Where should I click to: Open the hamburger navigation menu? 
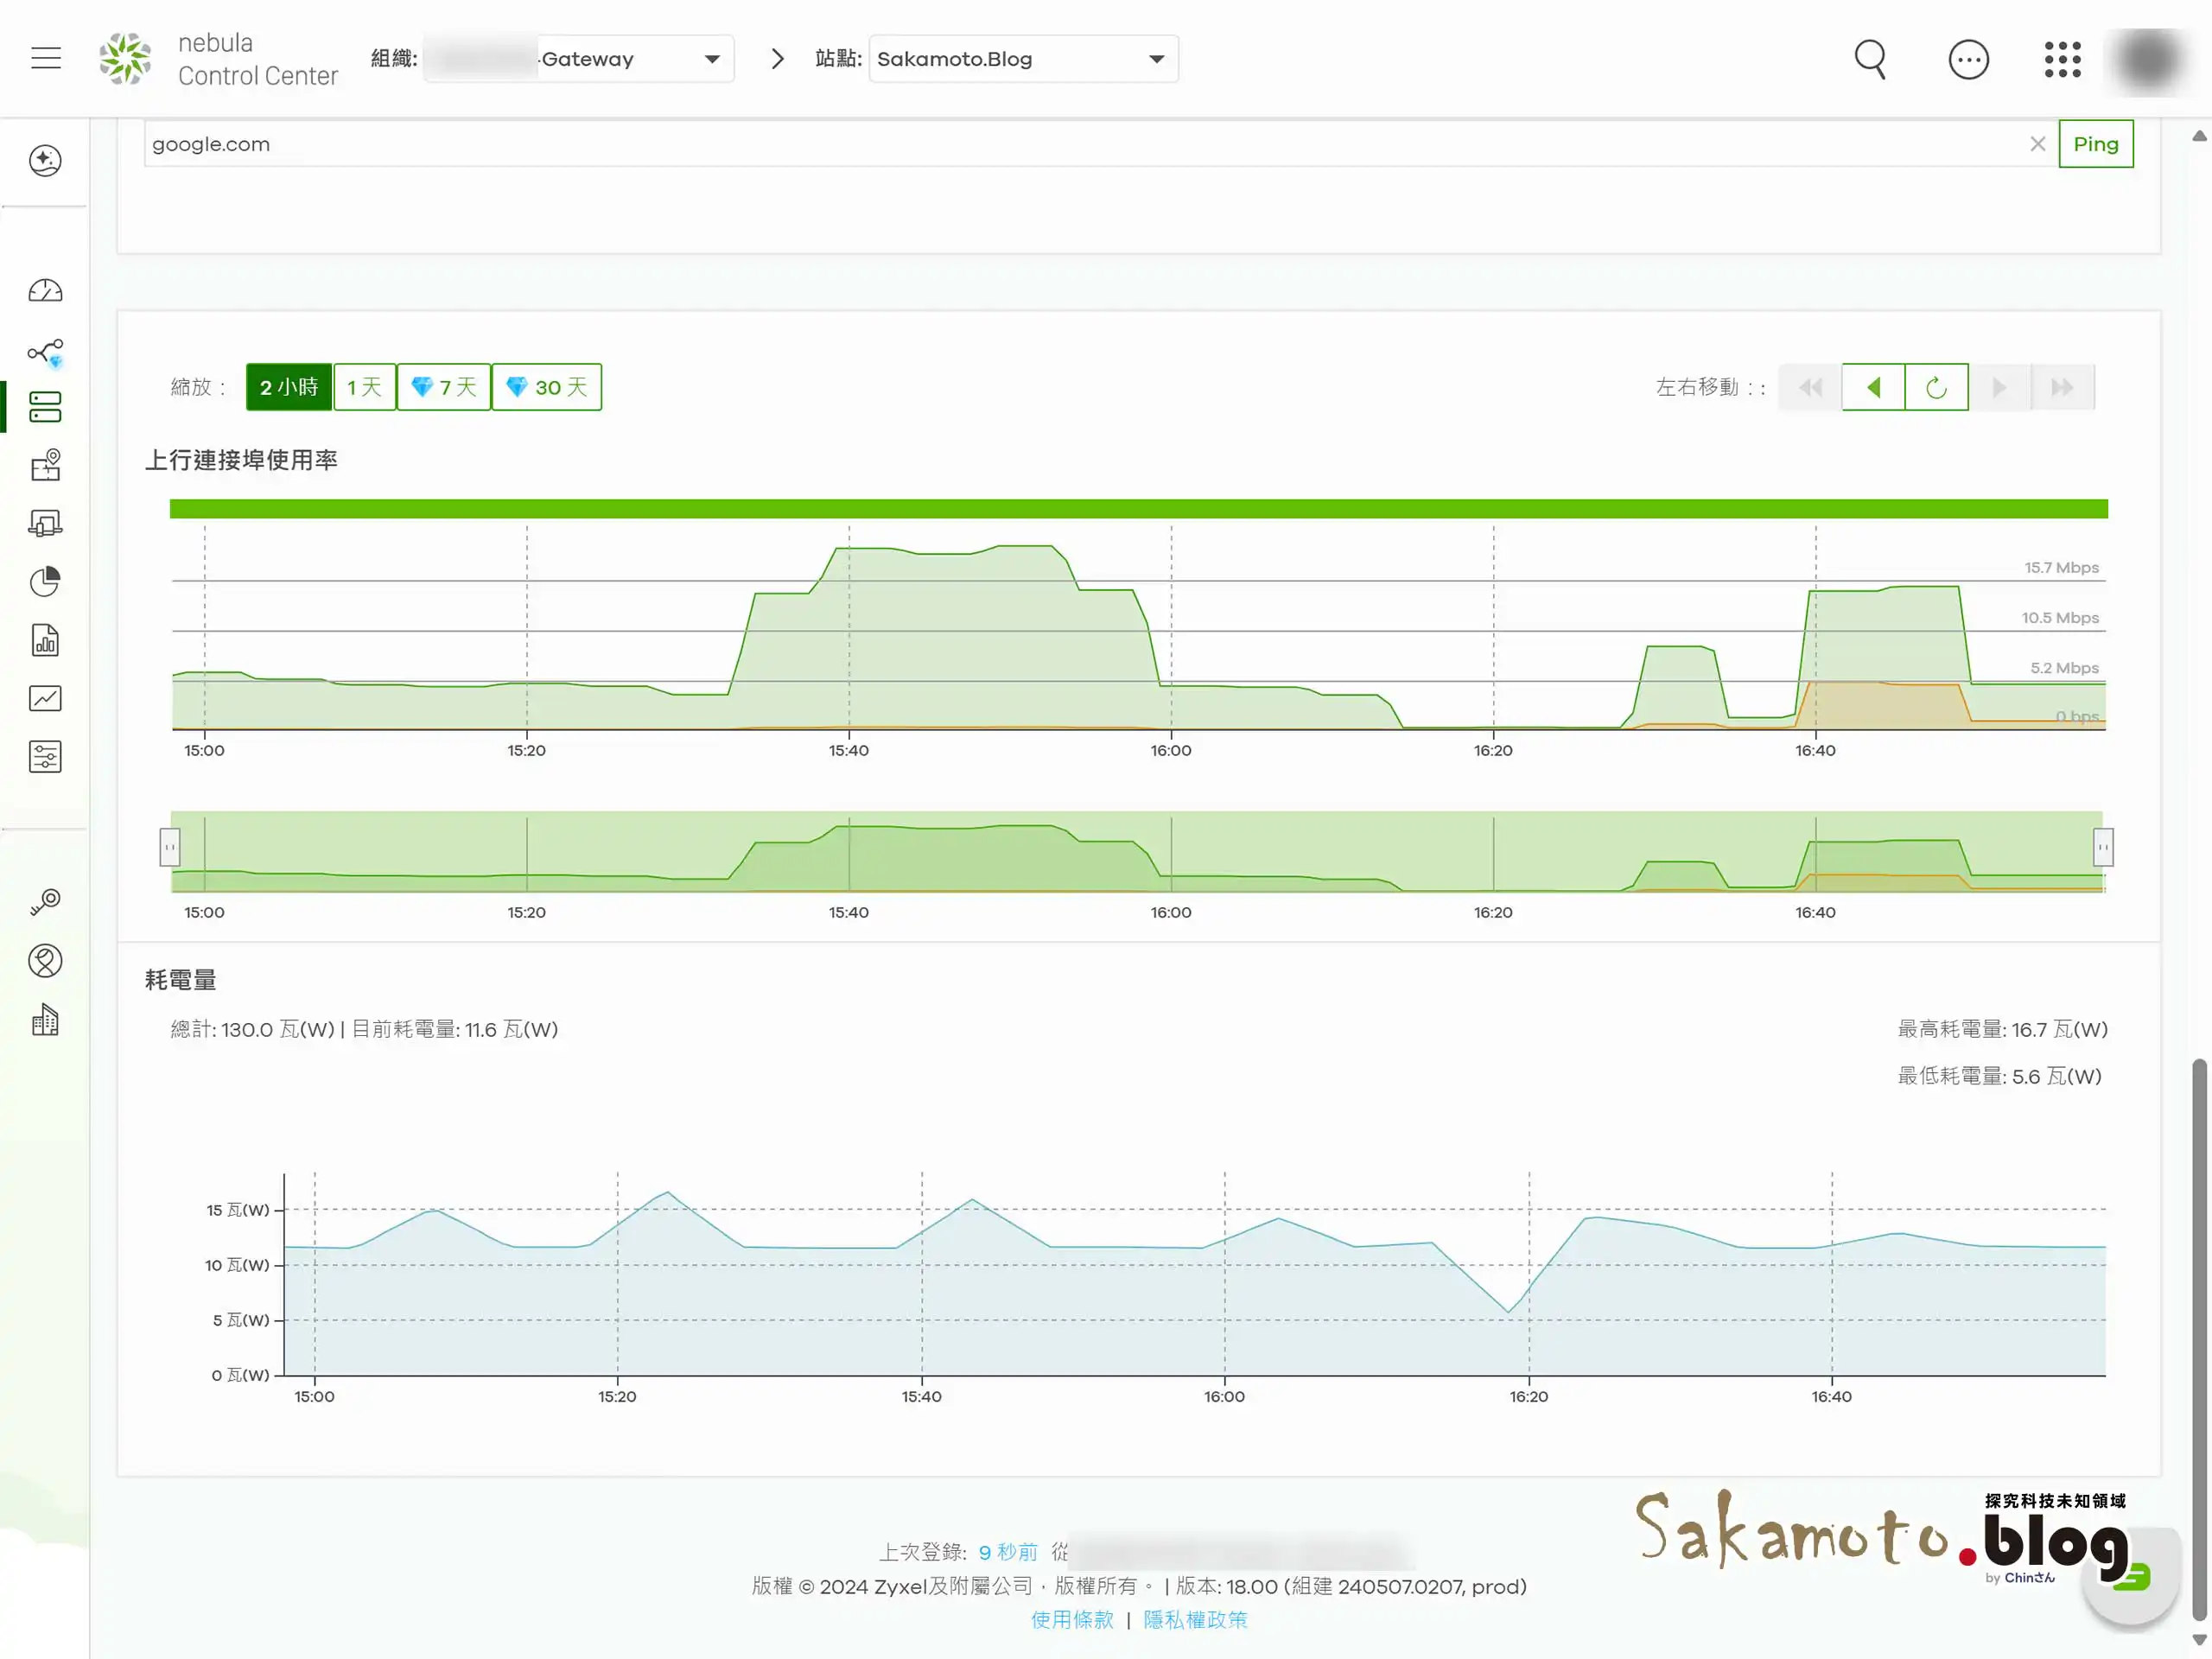[46, 58]
